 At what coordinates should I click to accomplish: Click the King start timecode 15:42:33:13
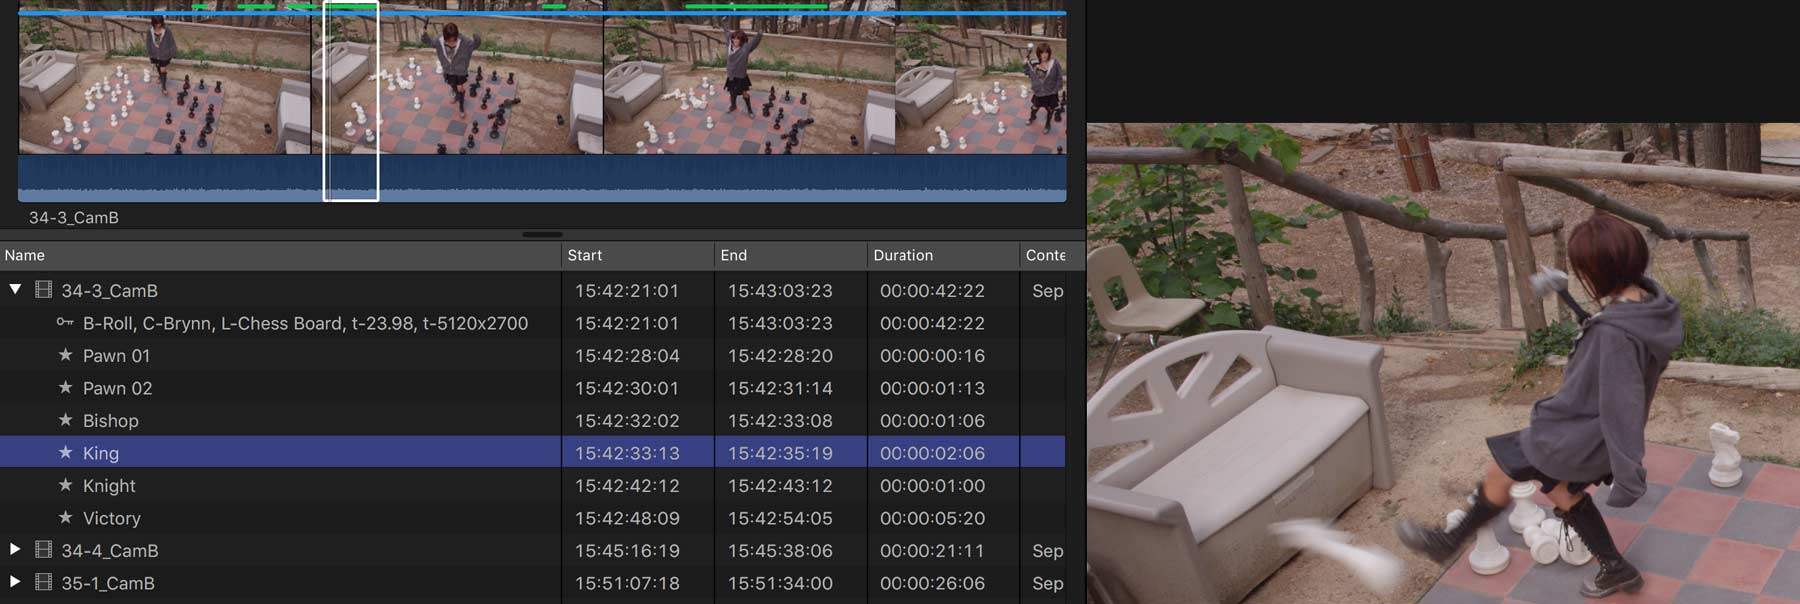[627, 453]
